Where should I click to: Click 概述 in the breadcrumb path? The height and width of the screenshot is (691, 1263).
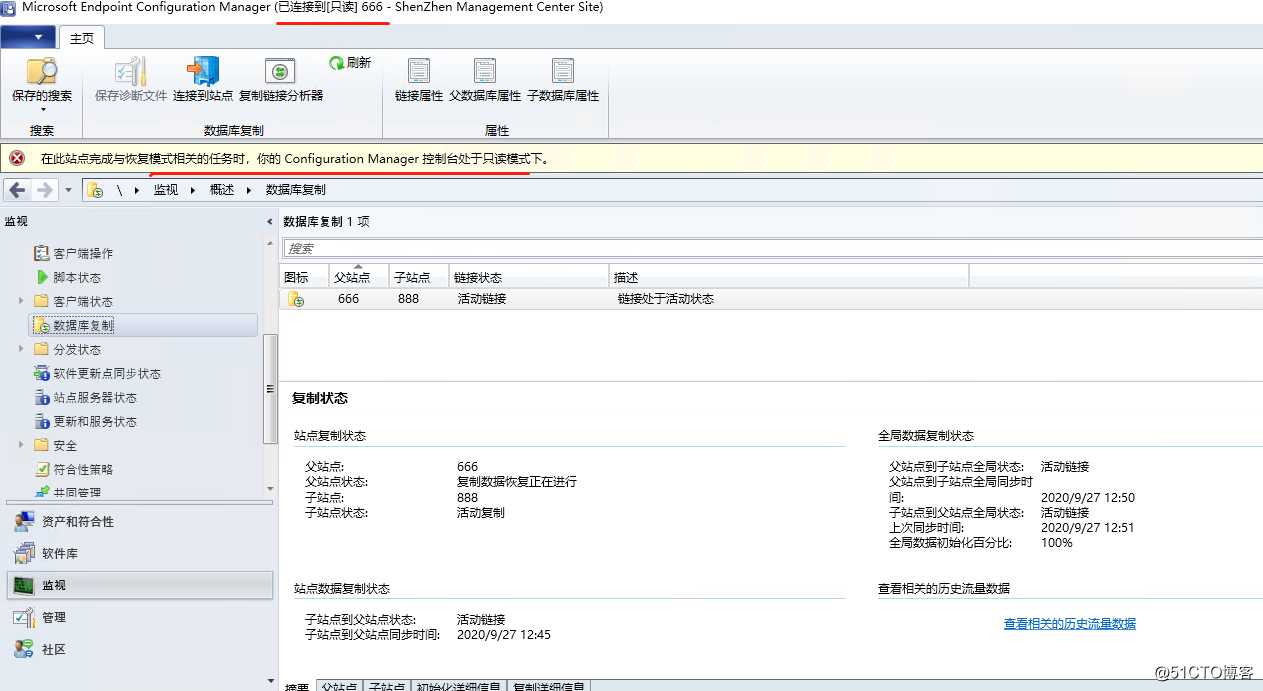222,190
